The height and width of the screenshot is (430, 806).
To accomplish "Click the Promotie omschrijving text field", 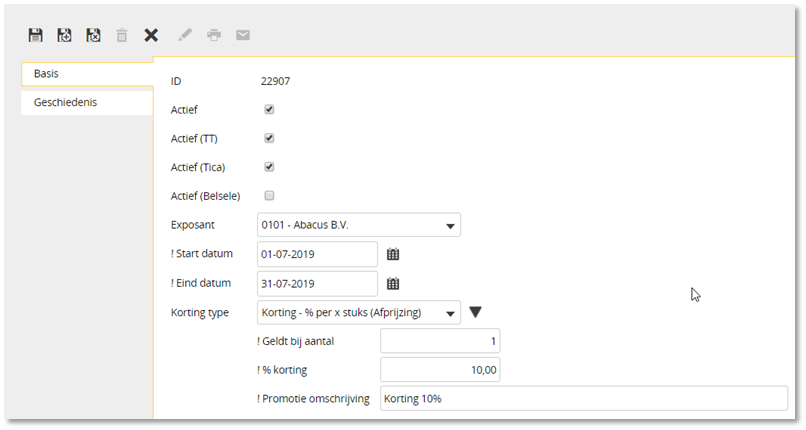I will coord(584,399).
